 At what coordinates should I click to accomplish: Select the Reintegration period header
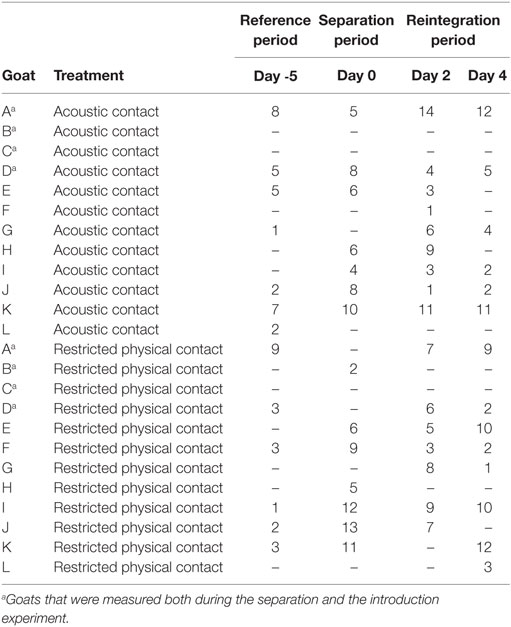click(x=453, y=30)
